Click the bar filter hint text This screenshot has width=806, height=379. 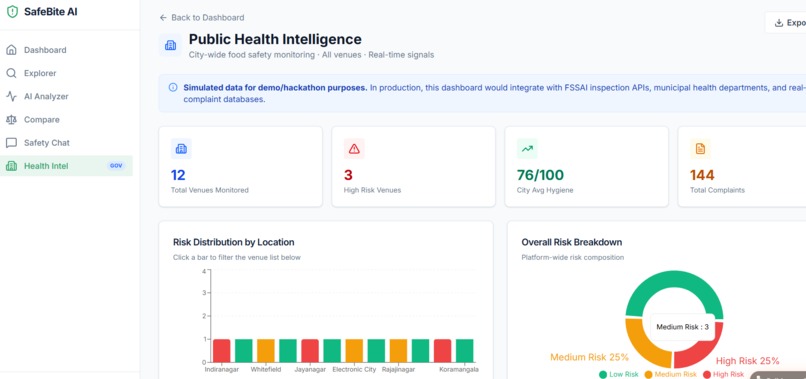(x=237, y=257)
